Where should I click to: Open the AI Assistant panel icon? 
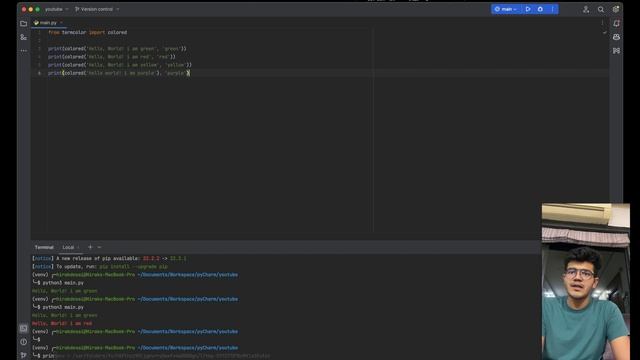[x=616, y=37]
